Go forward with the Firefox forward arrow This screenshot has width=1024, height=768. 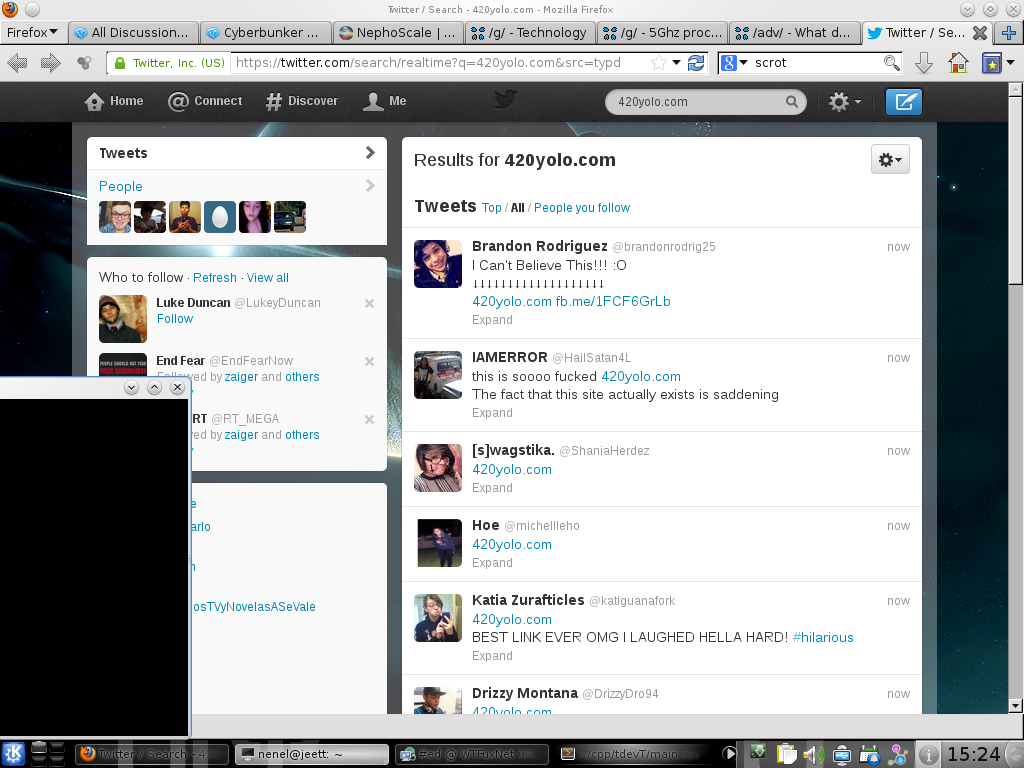(50, 63)
